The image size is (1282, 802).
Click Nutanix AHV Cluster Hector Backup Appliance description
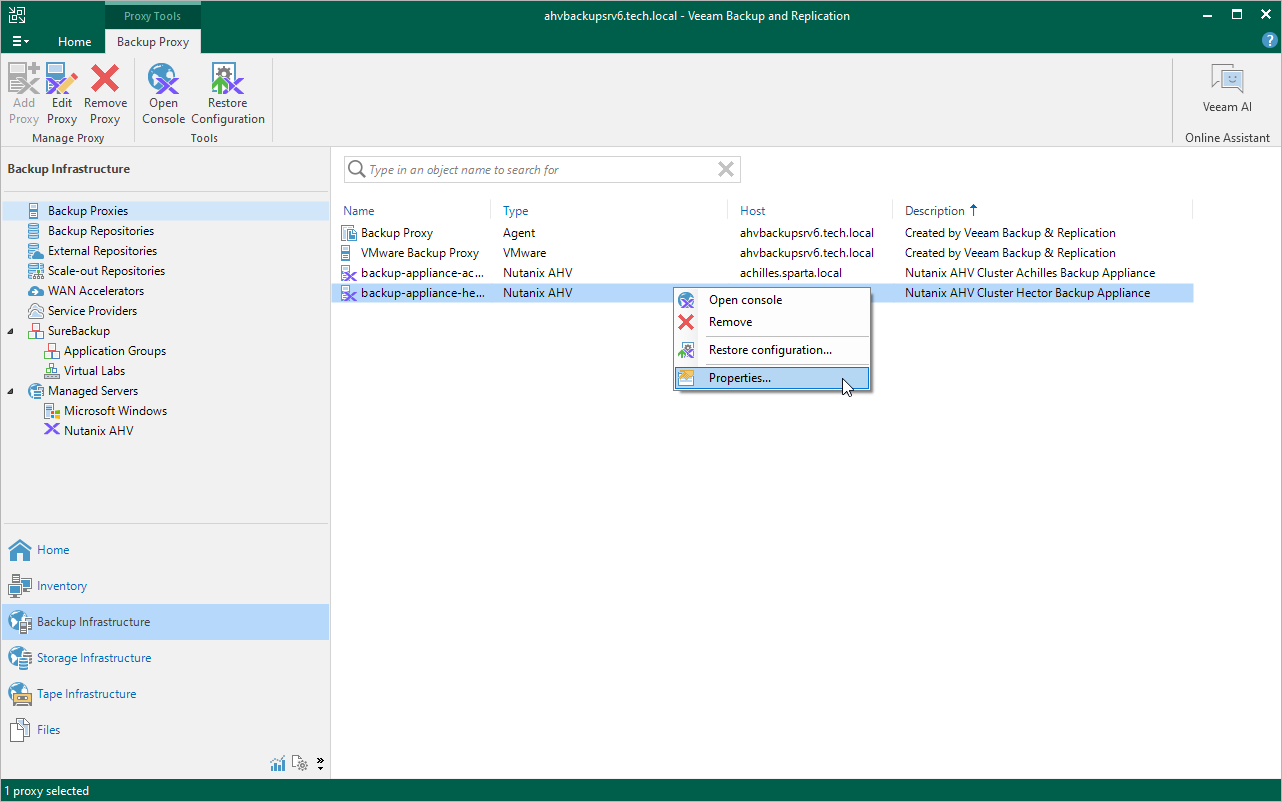click(x=1027, y=293)
